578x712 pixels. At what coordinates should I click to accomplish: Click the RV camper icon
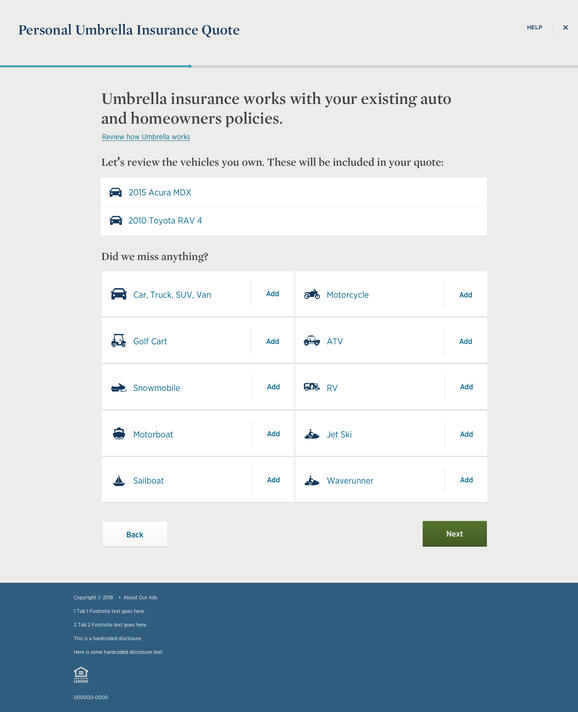pyautogui.click(x=311, y=387)
